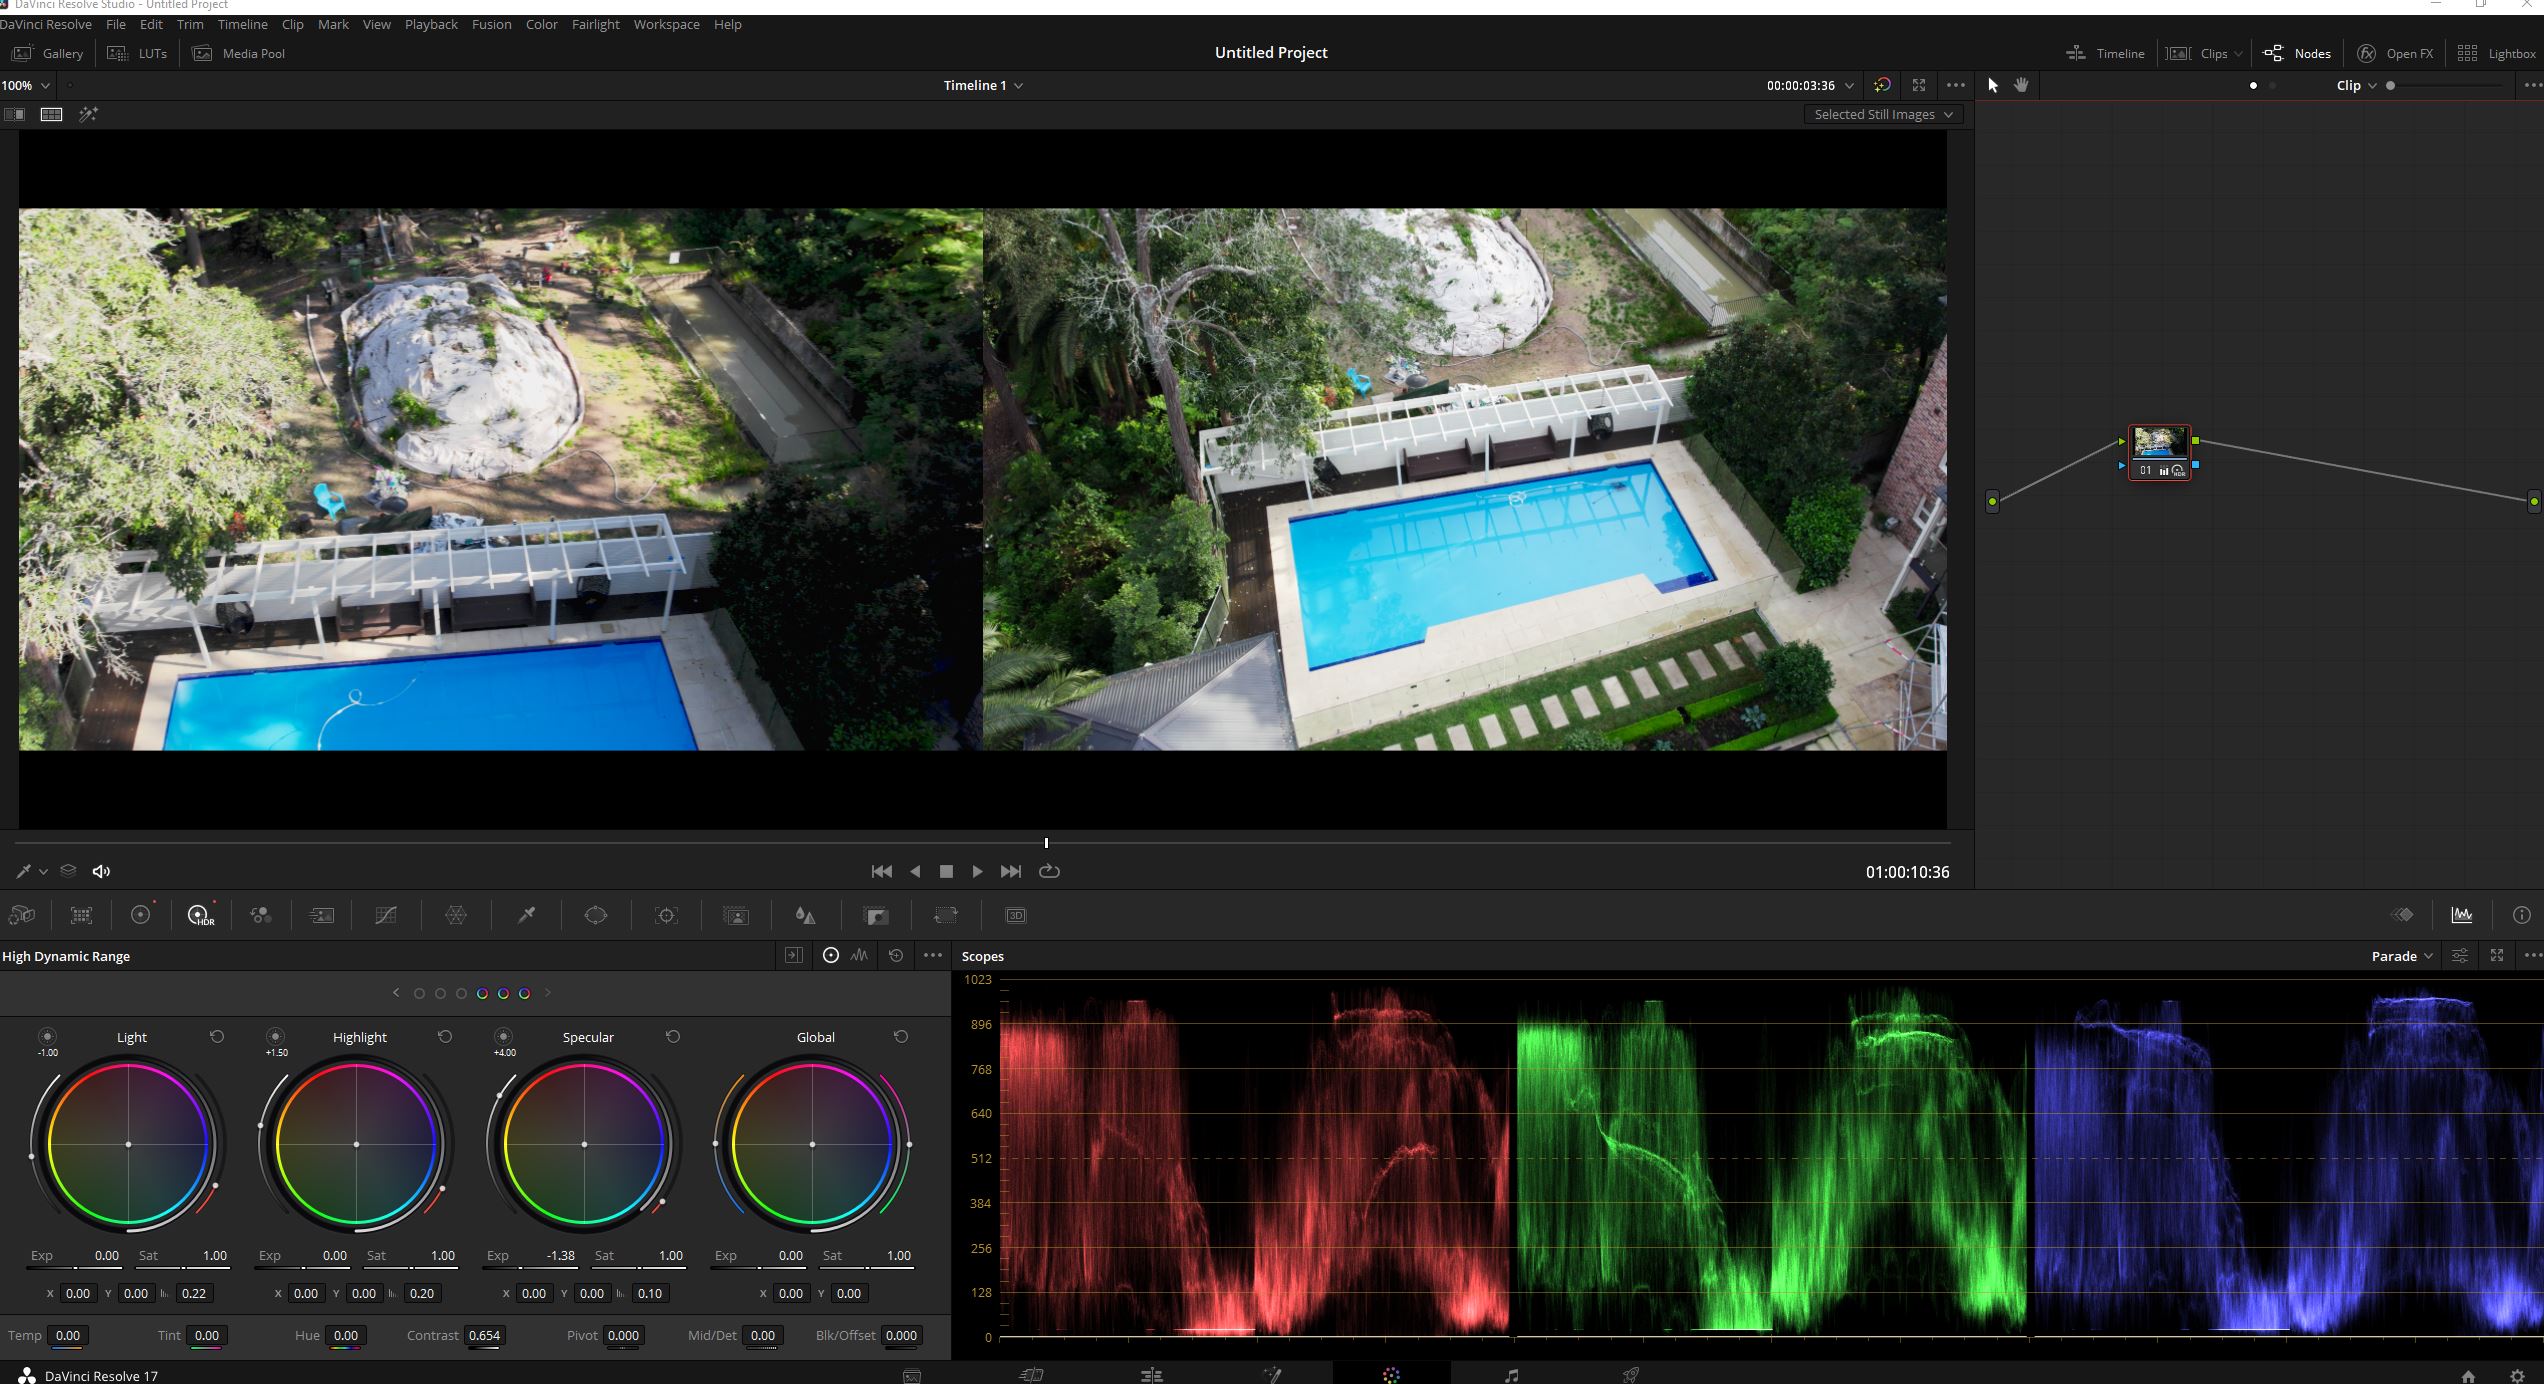Toggle bypass color grades and Fusion effects
The height and width of the screenshot is (1384, 2544).
1882,85
